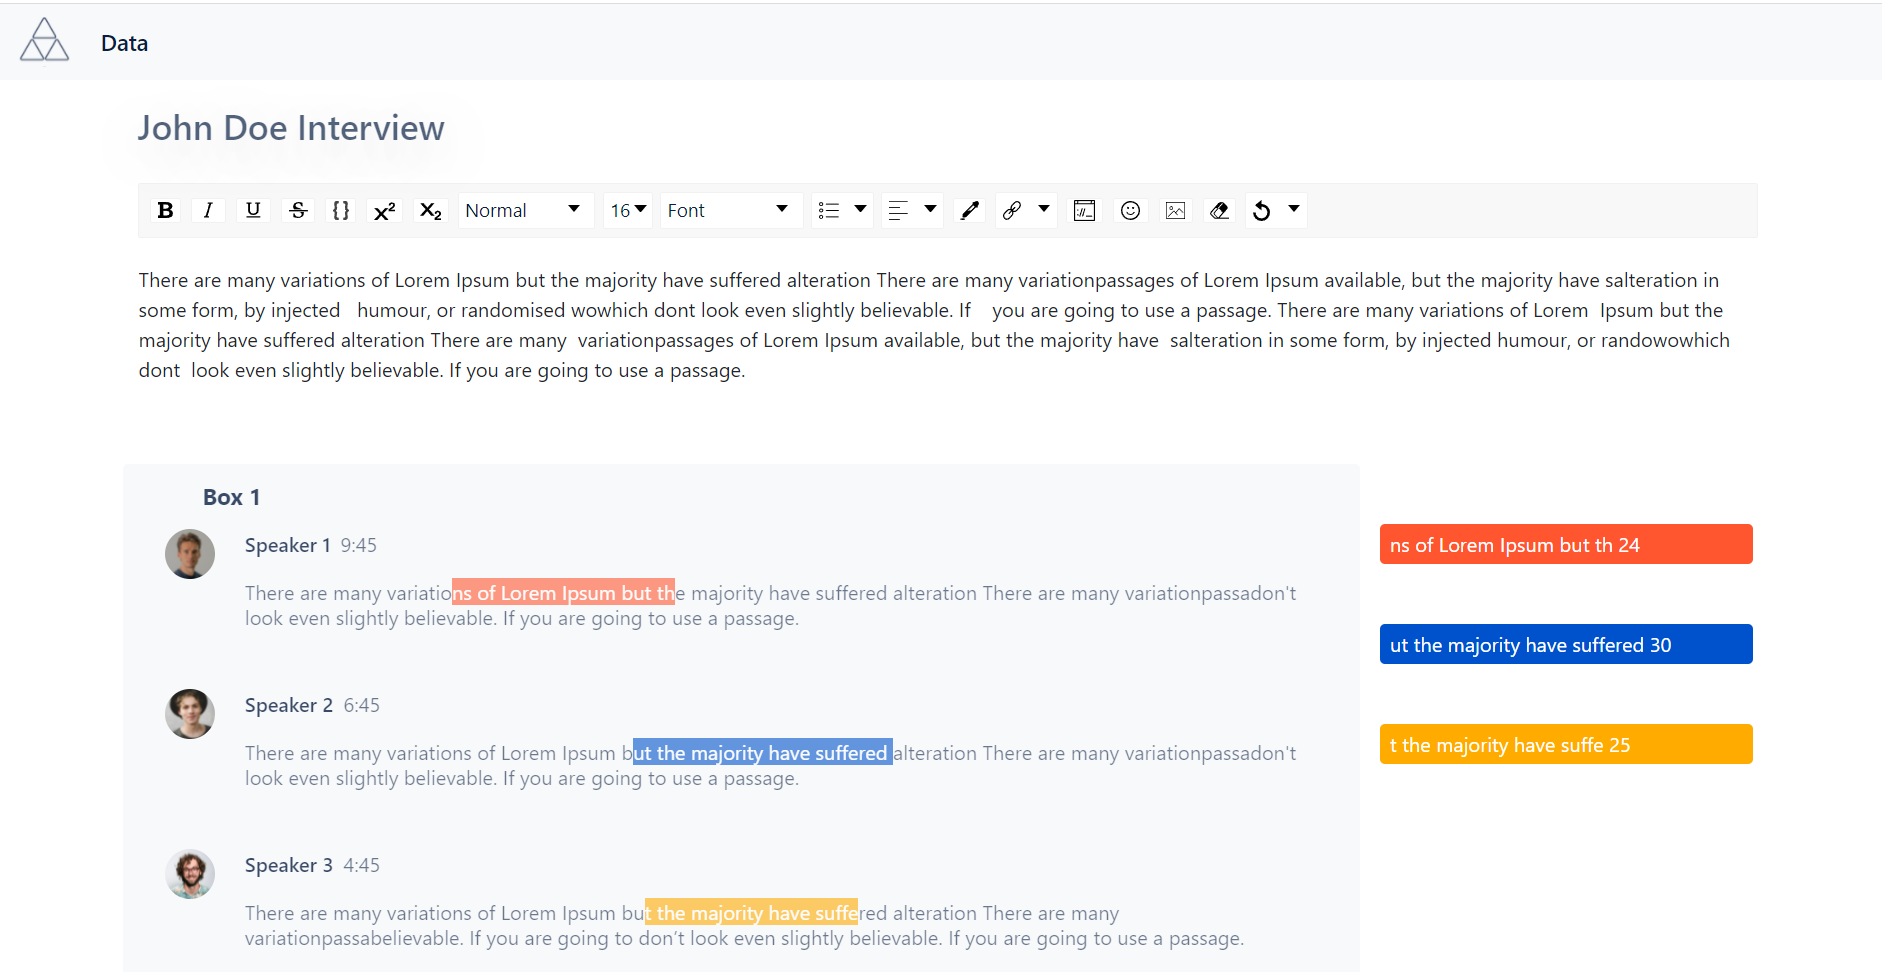Click the text align icon
The height and width of the screenshot is (972, 1882).
(x=898, y=210)
